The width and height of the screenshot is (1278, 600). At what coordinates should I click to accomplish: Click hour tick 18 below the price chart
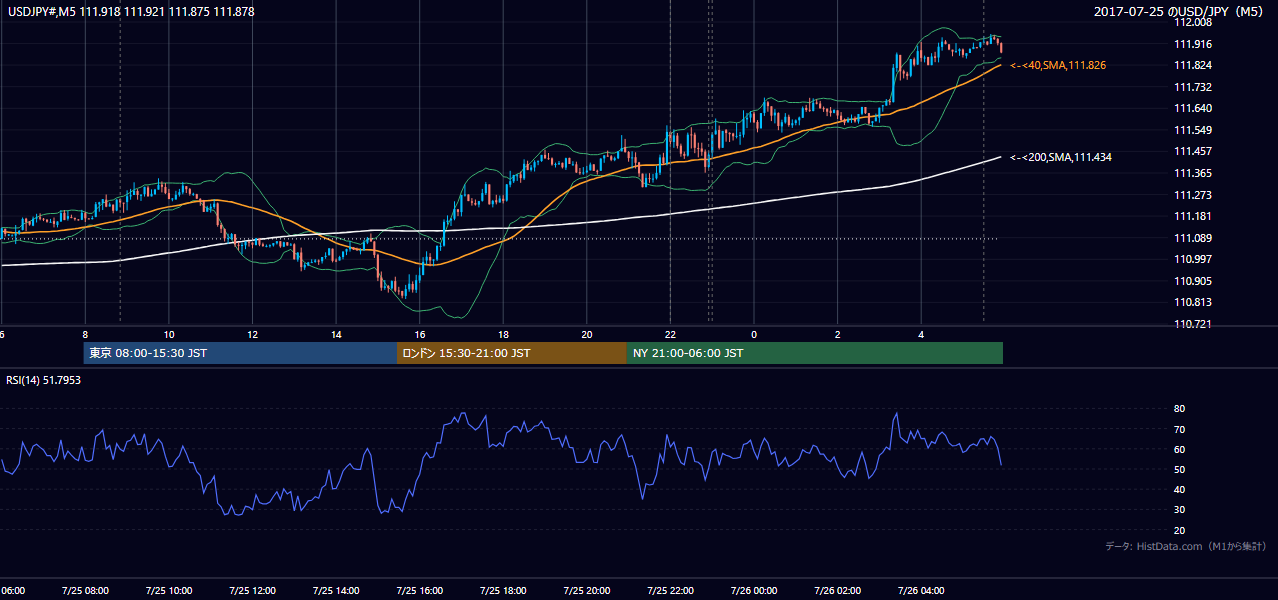(x=504, y=334)
